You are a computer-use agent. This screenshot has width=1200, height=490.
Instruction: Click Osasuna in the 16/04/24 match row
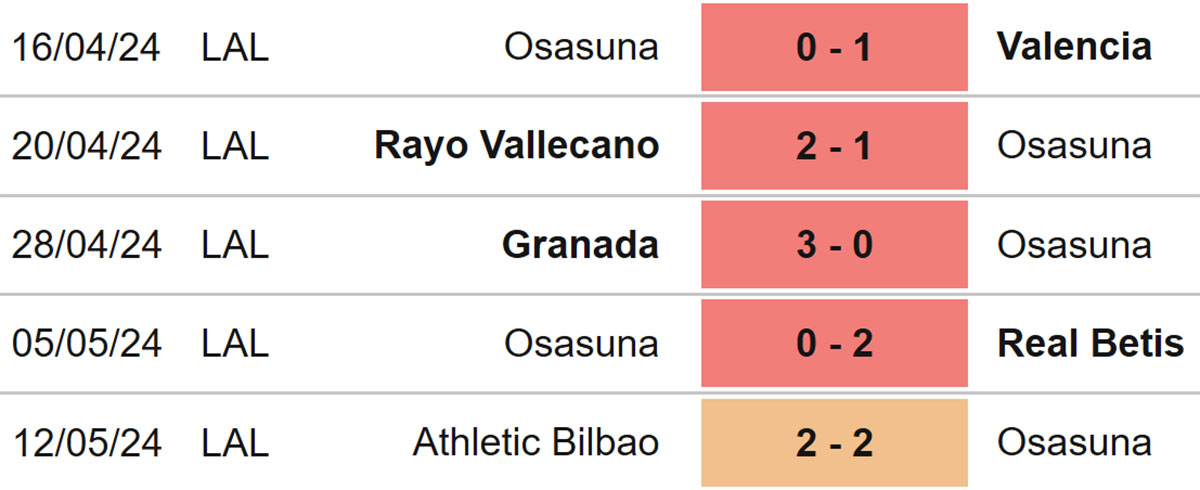(x=581, y=47)
